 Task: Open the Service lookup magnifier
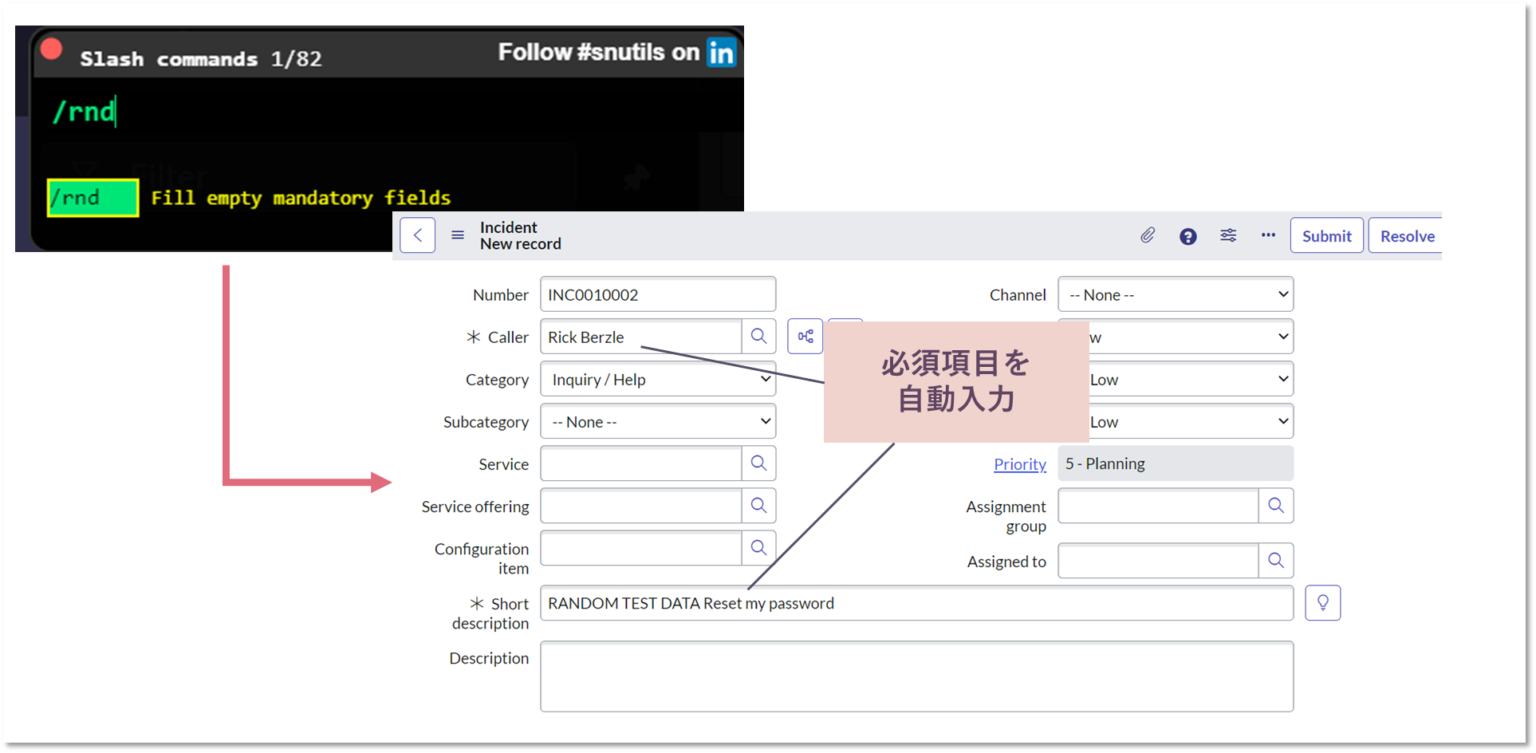[759, 463]
